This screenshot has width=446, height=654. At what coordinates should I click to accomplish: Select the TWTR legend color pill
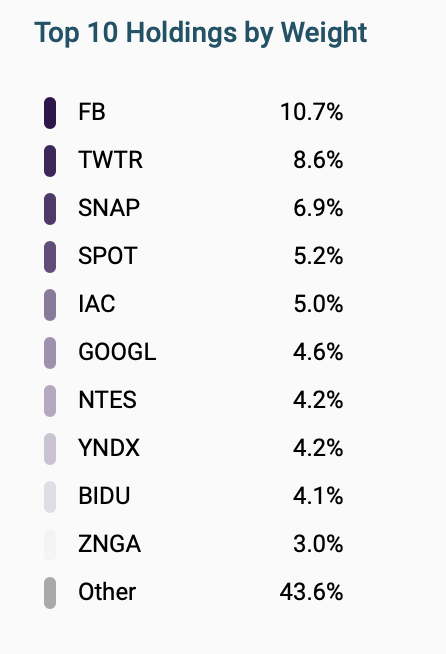(x=50, y=161)
